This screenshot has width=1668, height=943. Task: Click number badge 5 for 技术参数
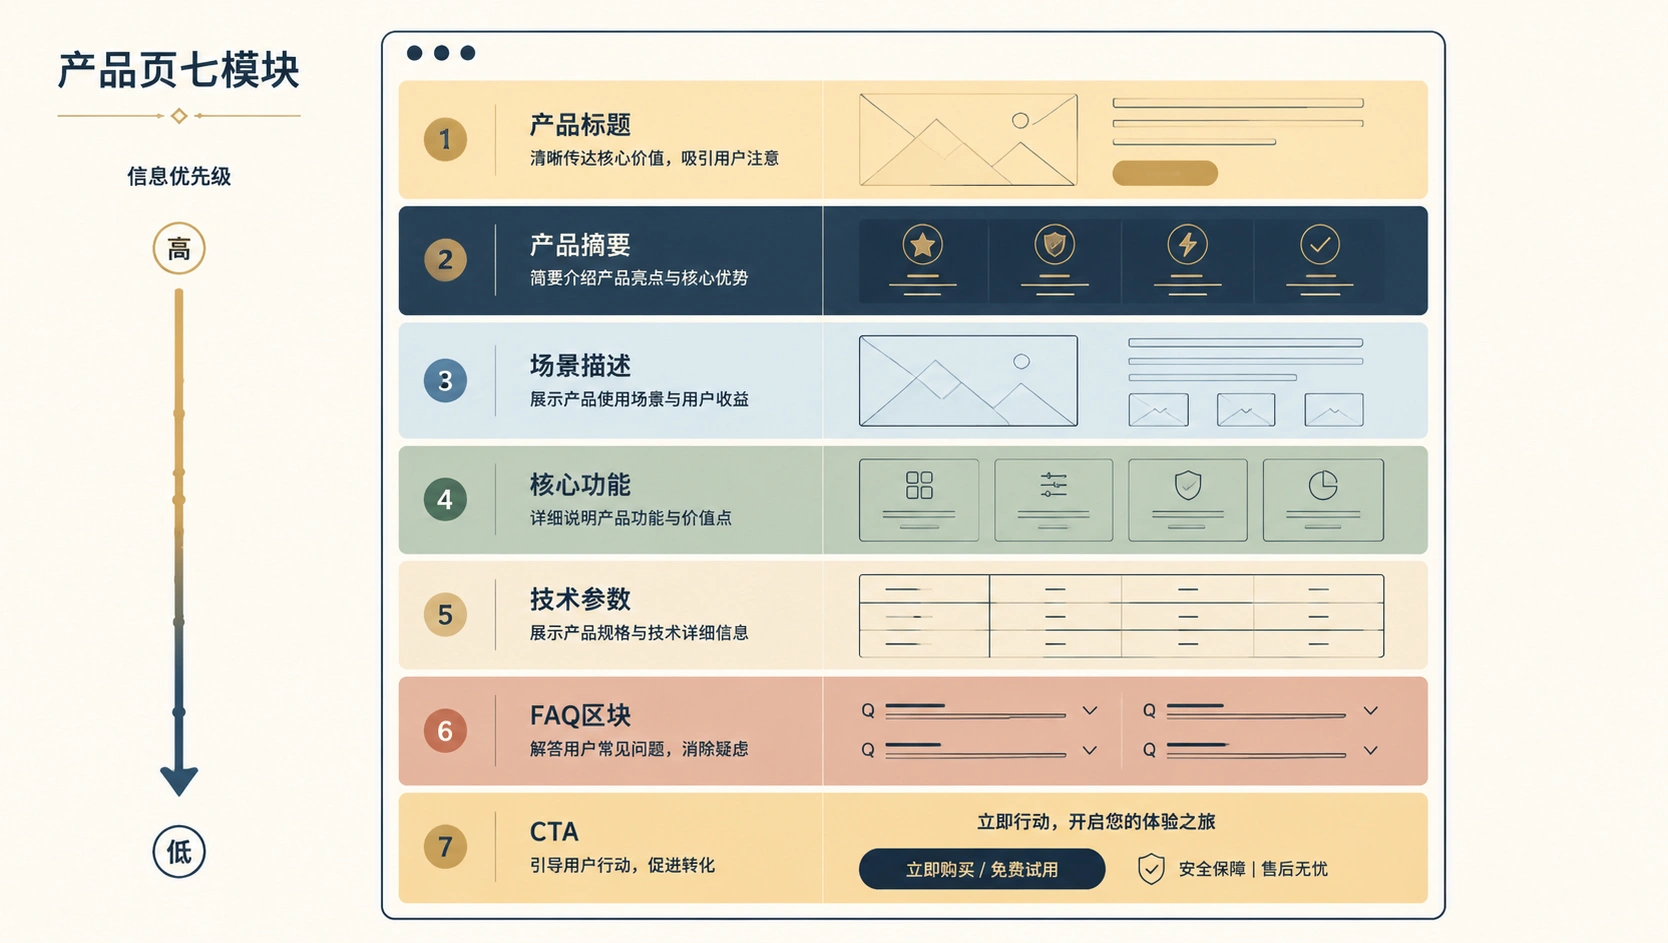point(445,615)
